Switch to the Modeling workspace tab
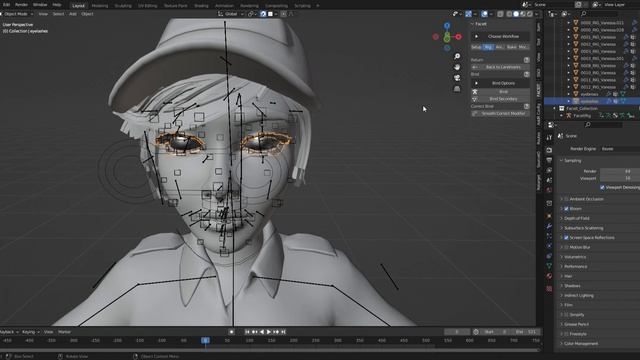This screenshot has width=640, height=360. (x=100, y=6)
